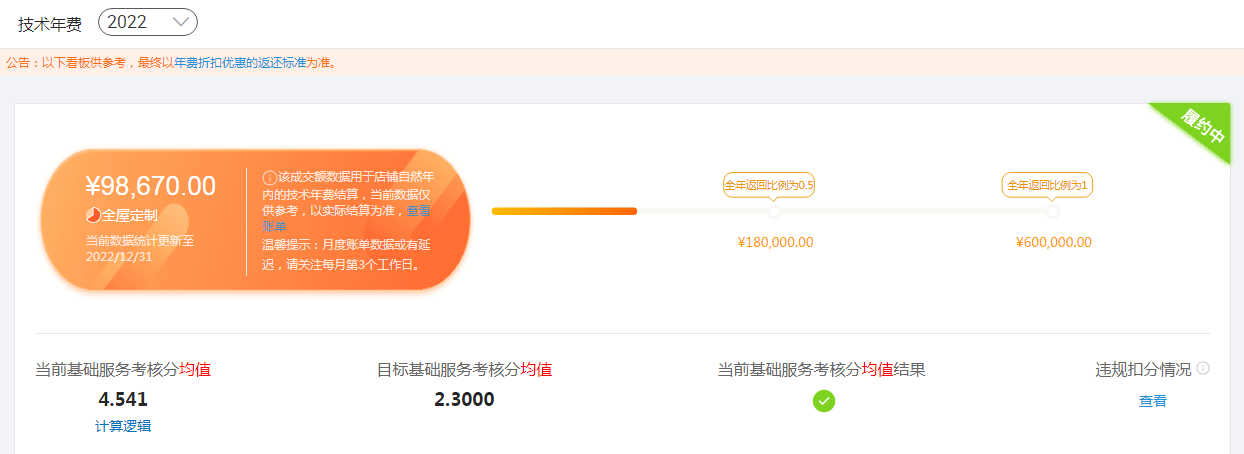The image size is (1244, 454).
Task: Select the circle marker above ¥180,000.00
Action: [x=775, y=211]
